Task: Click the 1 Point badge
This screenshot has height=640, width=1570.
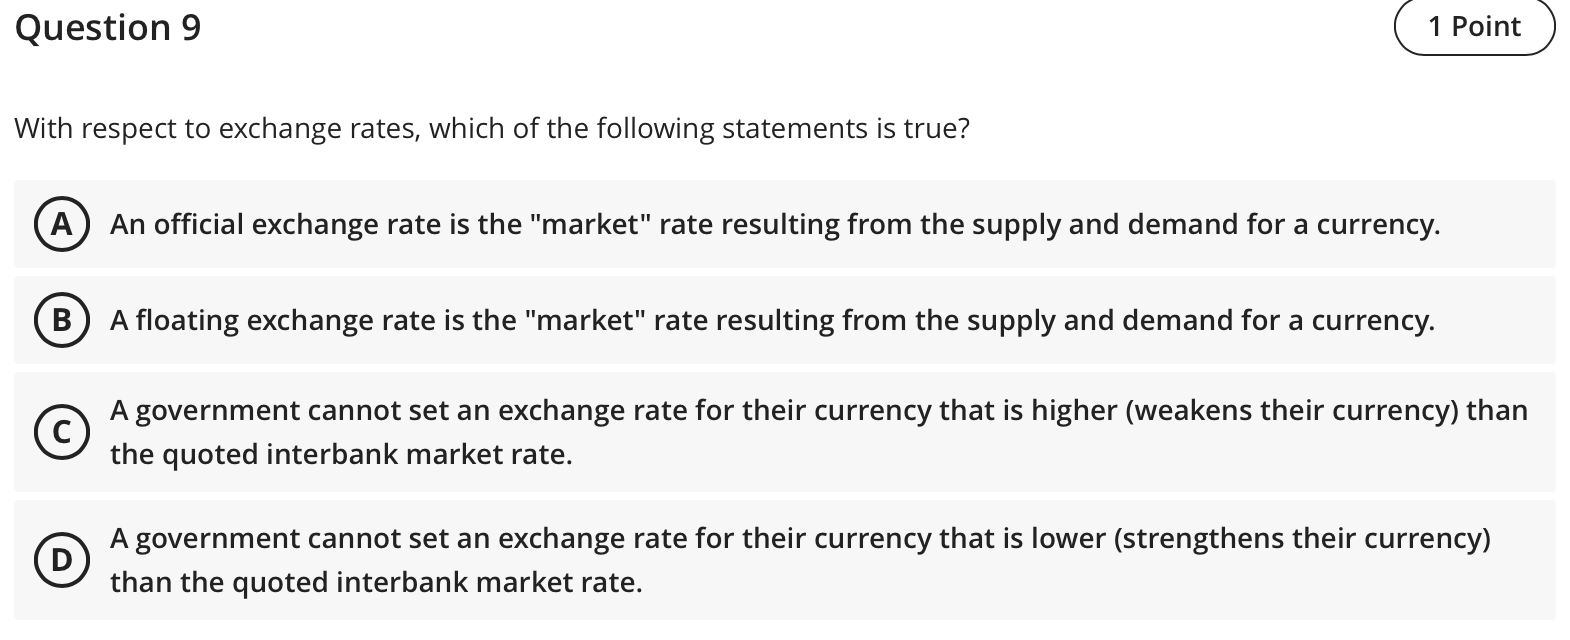Action: pos(1474,27)
